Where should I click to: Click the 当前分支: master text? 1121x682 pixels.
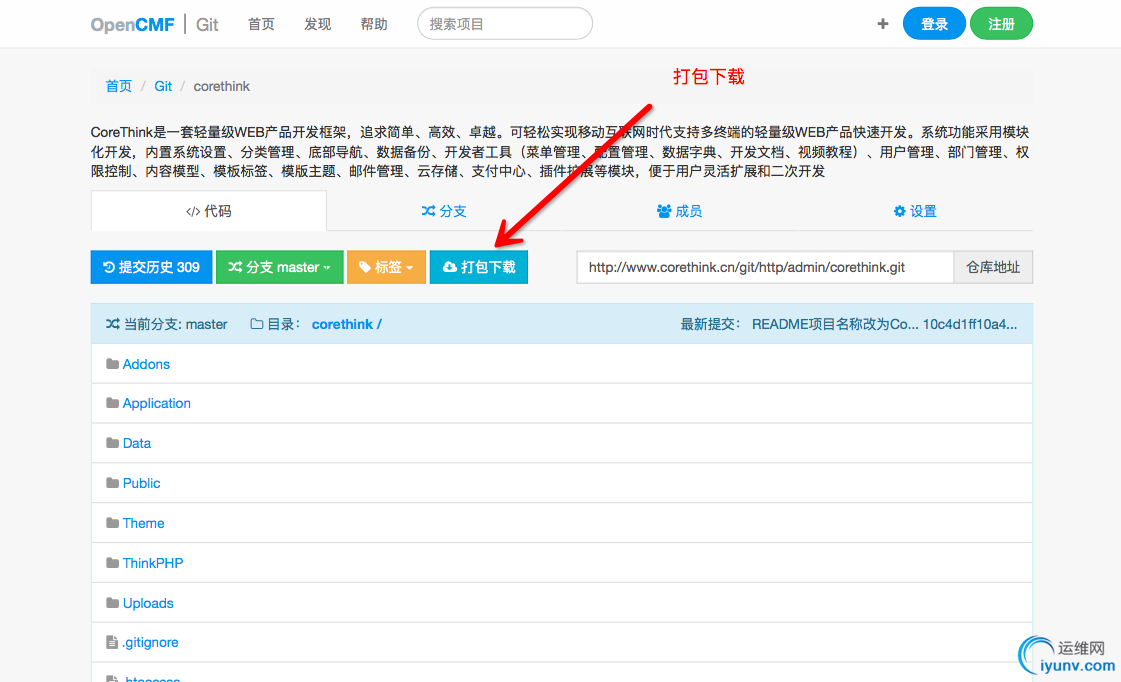coord(175,325)
